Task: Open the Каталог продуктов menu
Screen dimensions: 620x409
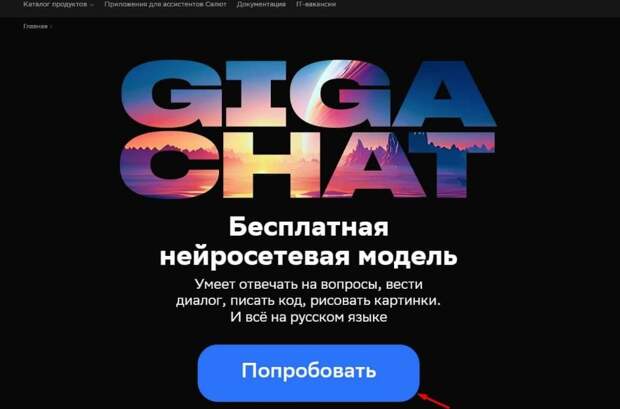Action: (x=55, y=4)
